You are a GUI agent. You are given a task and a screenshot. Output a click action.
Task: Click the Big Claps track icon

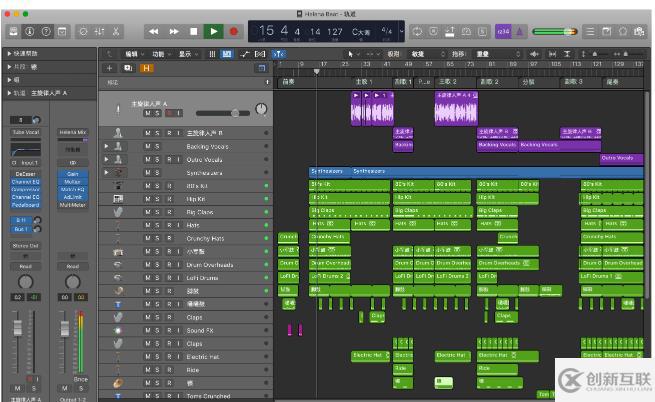(118, 212)
